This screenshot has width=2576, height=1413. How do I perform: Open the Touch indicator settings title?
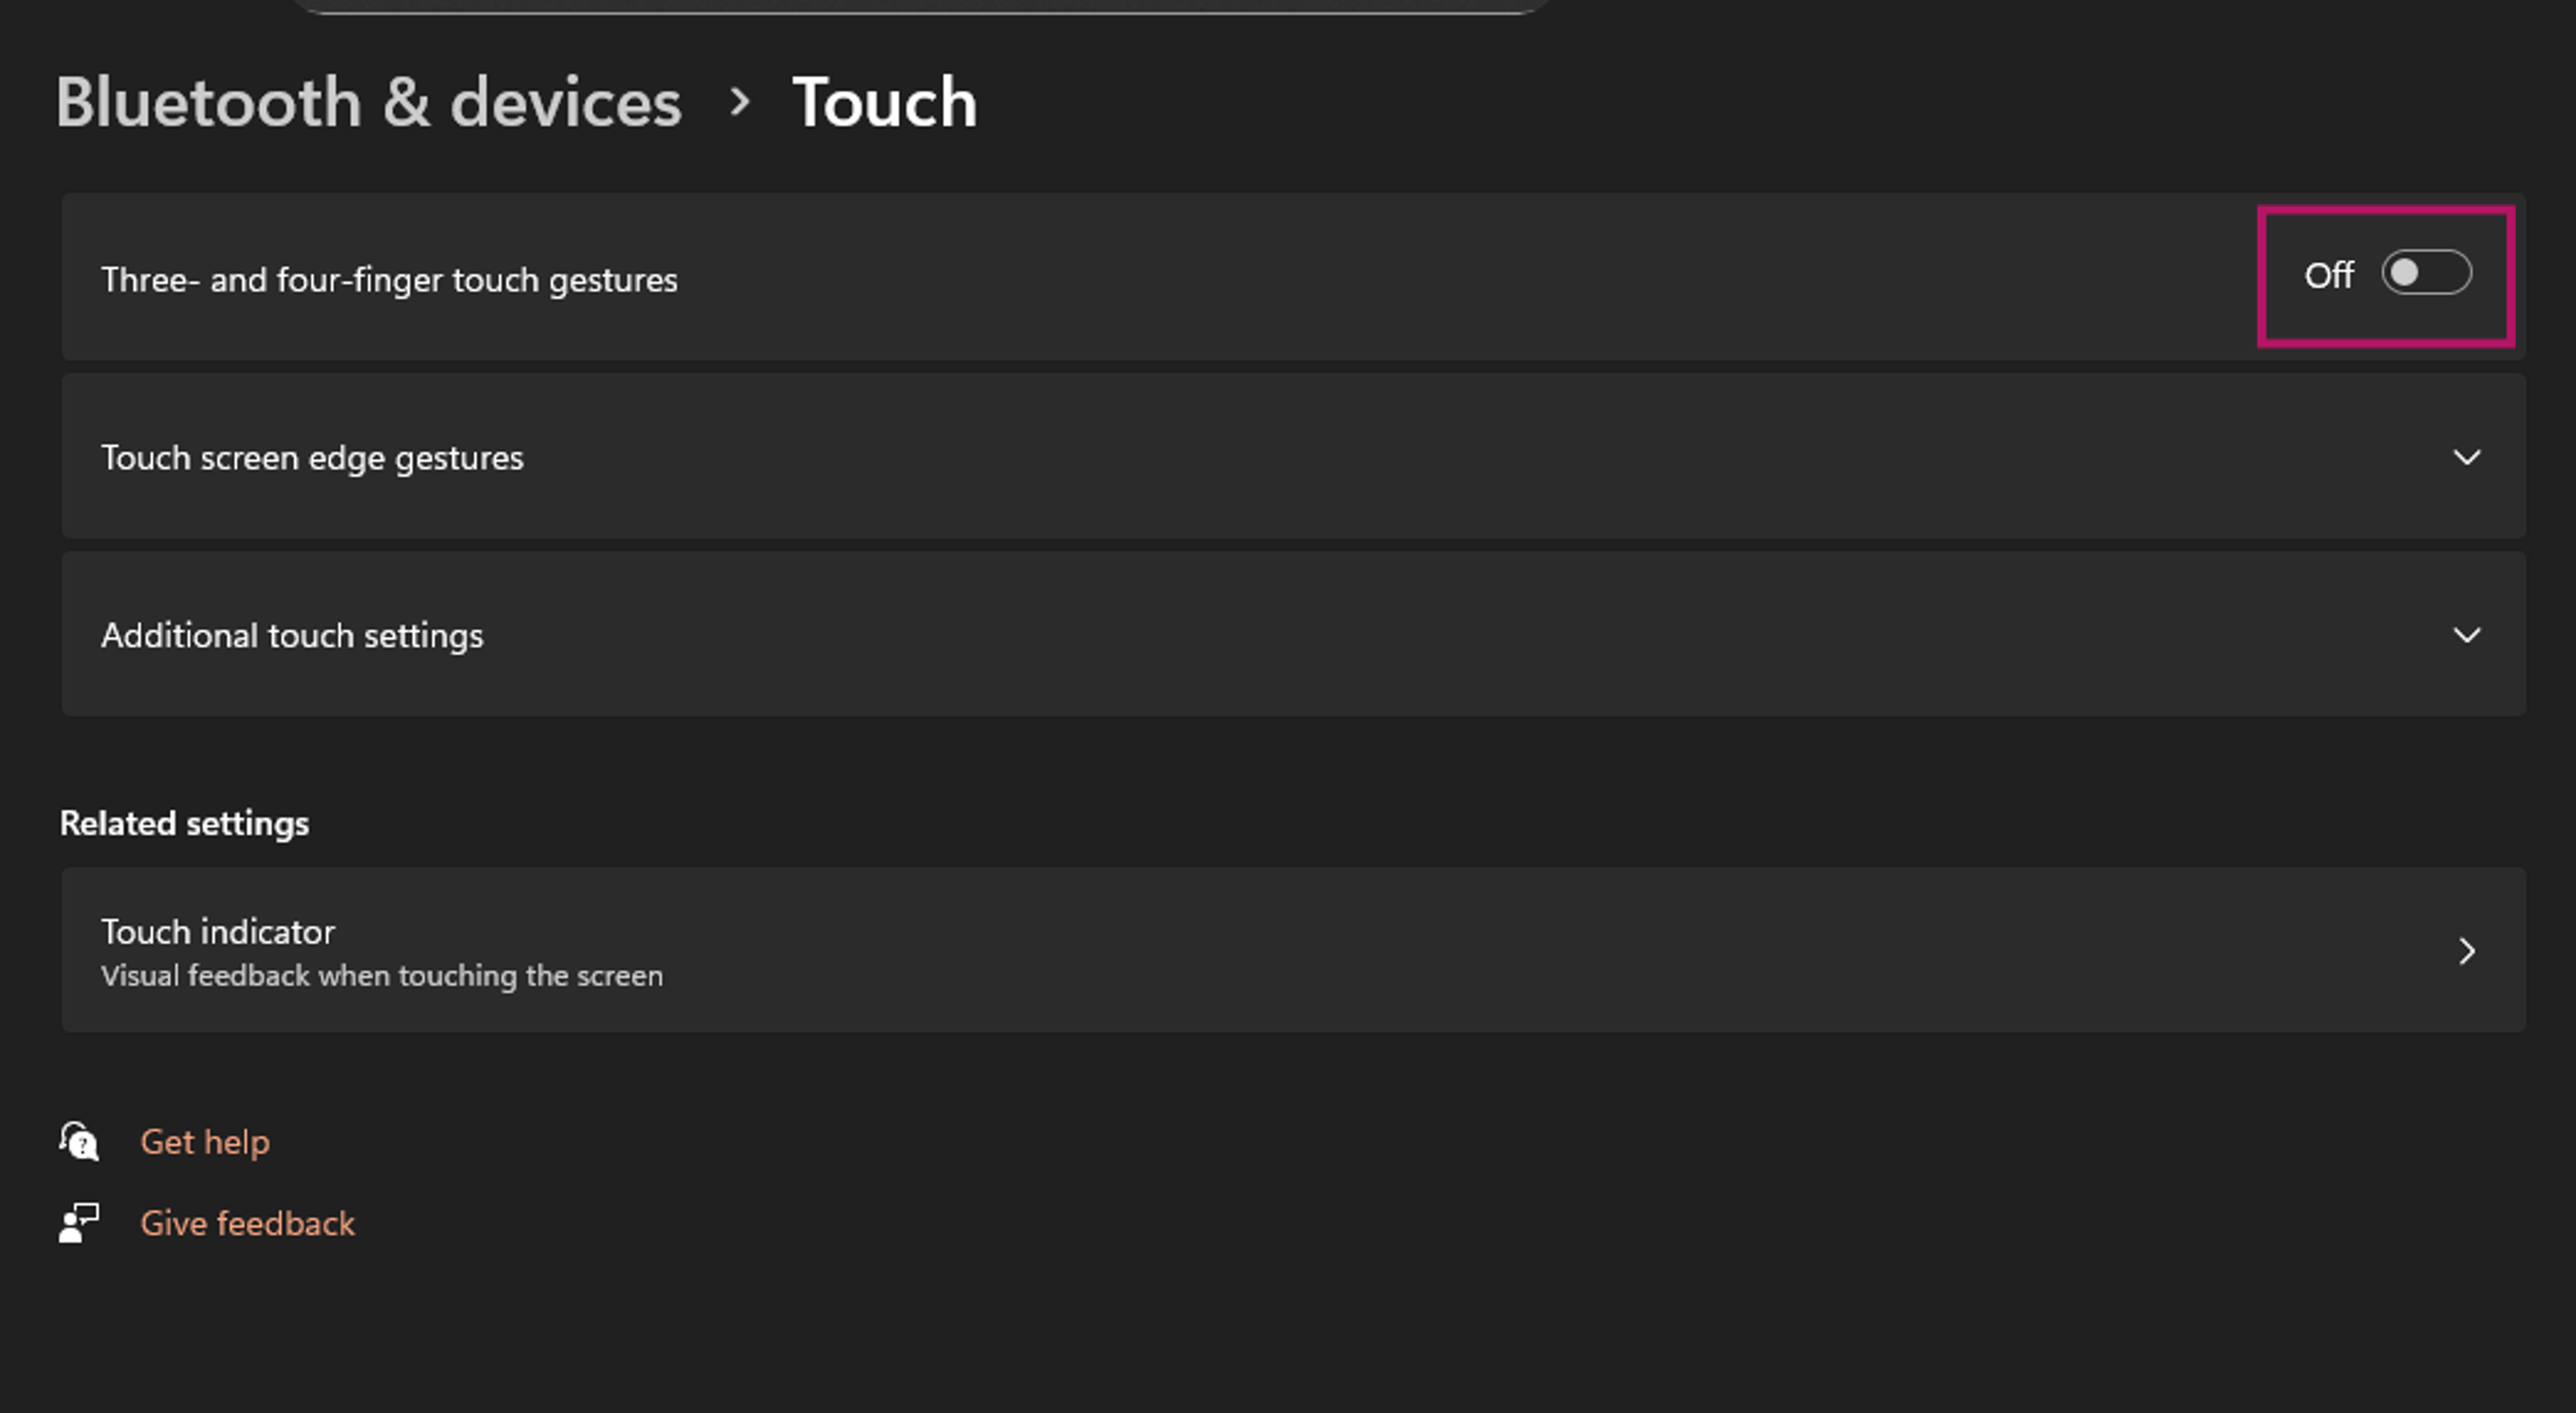[218, 932]
